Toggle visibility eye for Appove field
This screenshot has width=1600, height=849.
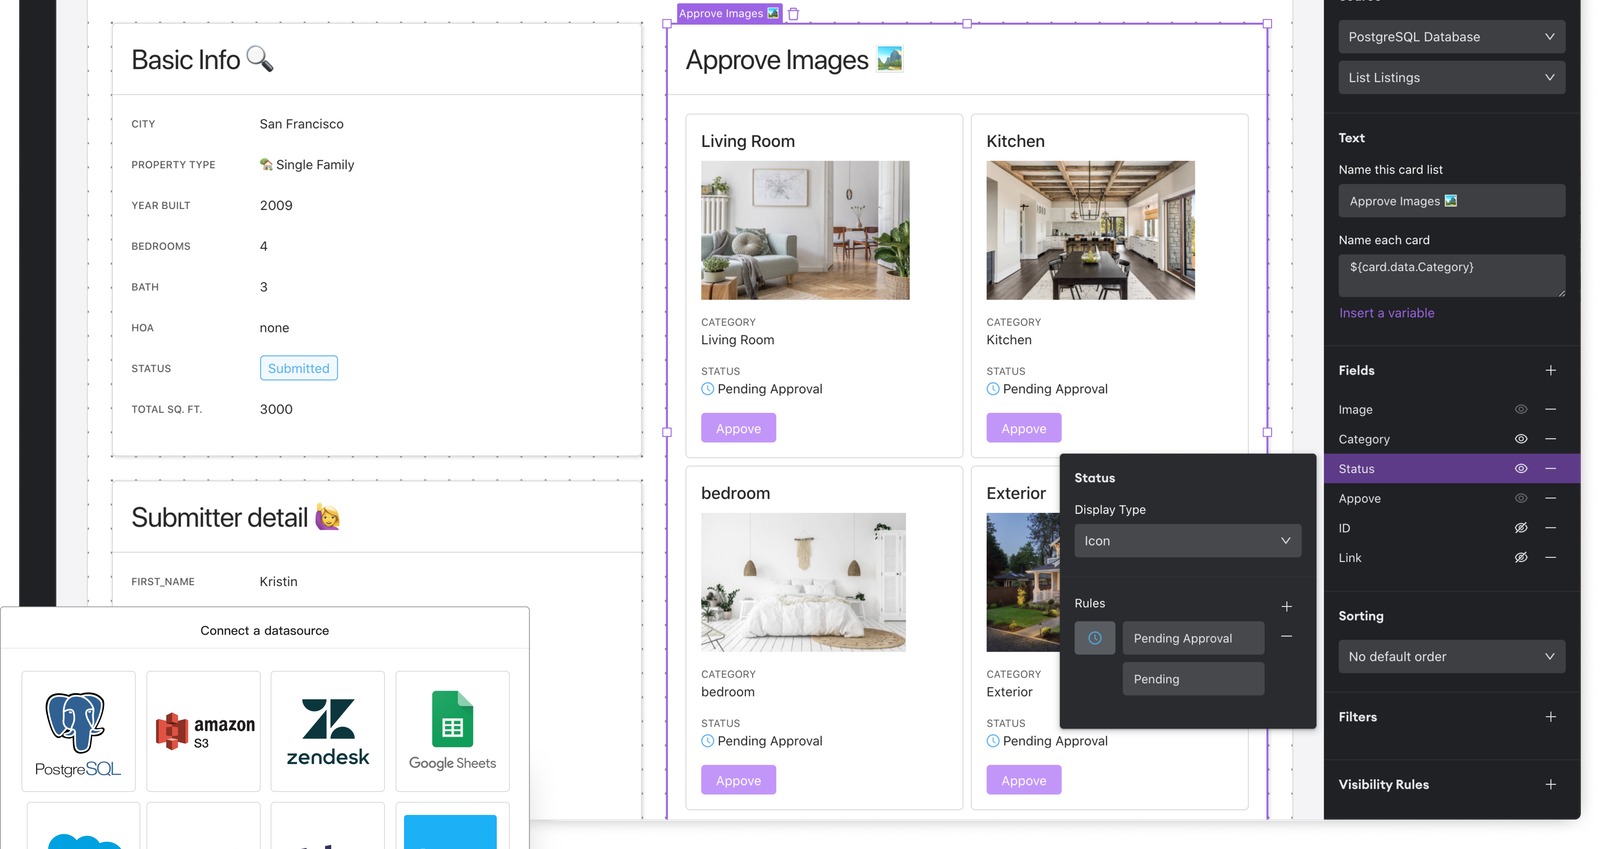pos(1521,498)
